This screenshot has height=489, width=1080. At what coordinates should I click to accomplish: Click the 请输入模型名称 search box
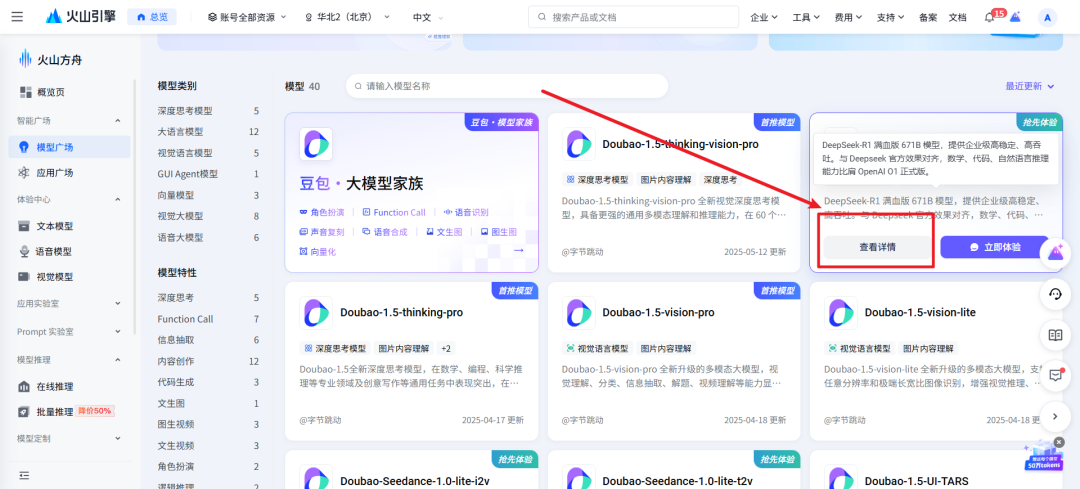point(507,86)
